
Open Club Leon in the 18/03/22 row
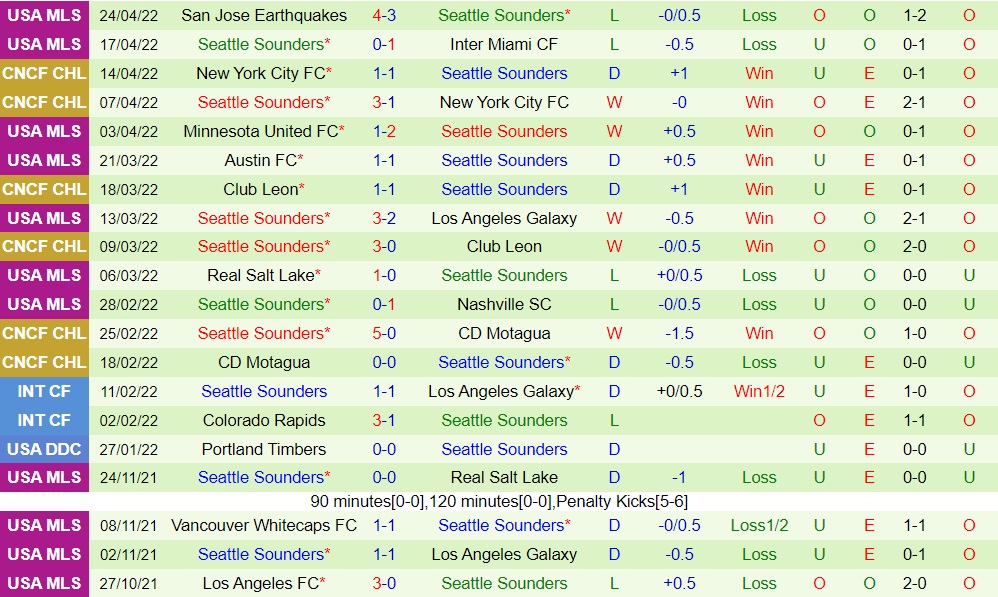pyautogui.click(x=260, y=189)
